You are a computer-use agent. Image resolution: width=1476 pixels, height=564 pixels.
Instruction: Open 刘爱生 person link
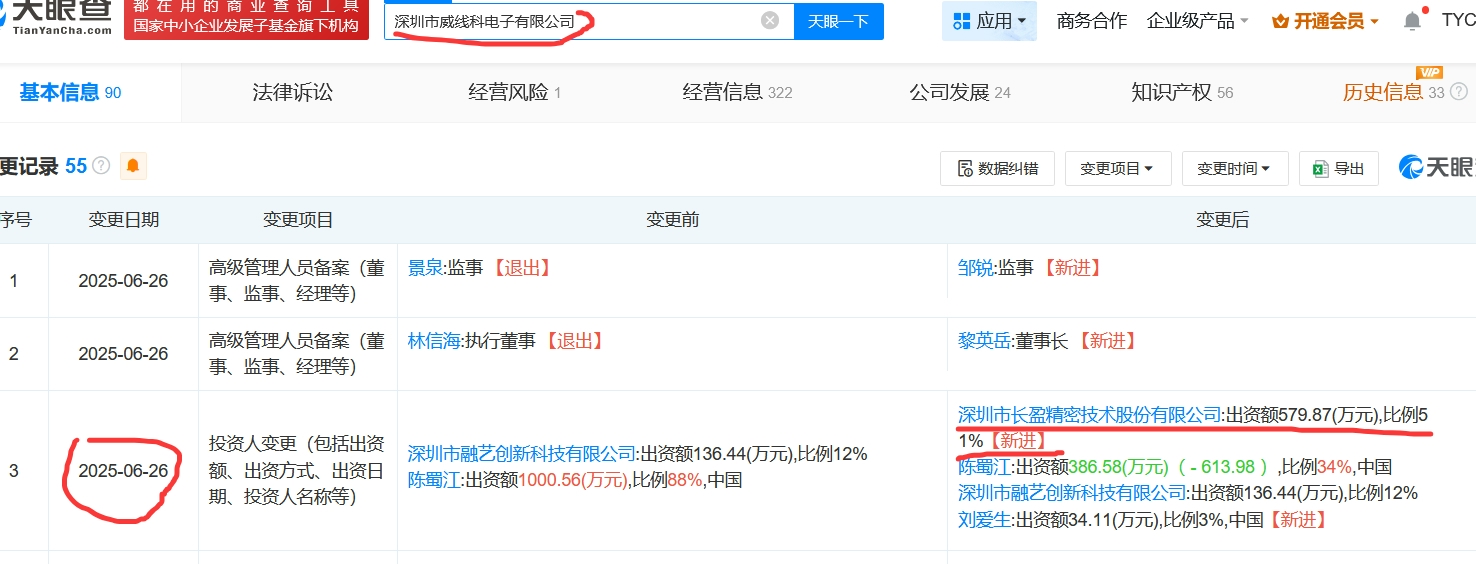[x=984, y=519]
